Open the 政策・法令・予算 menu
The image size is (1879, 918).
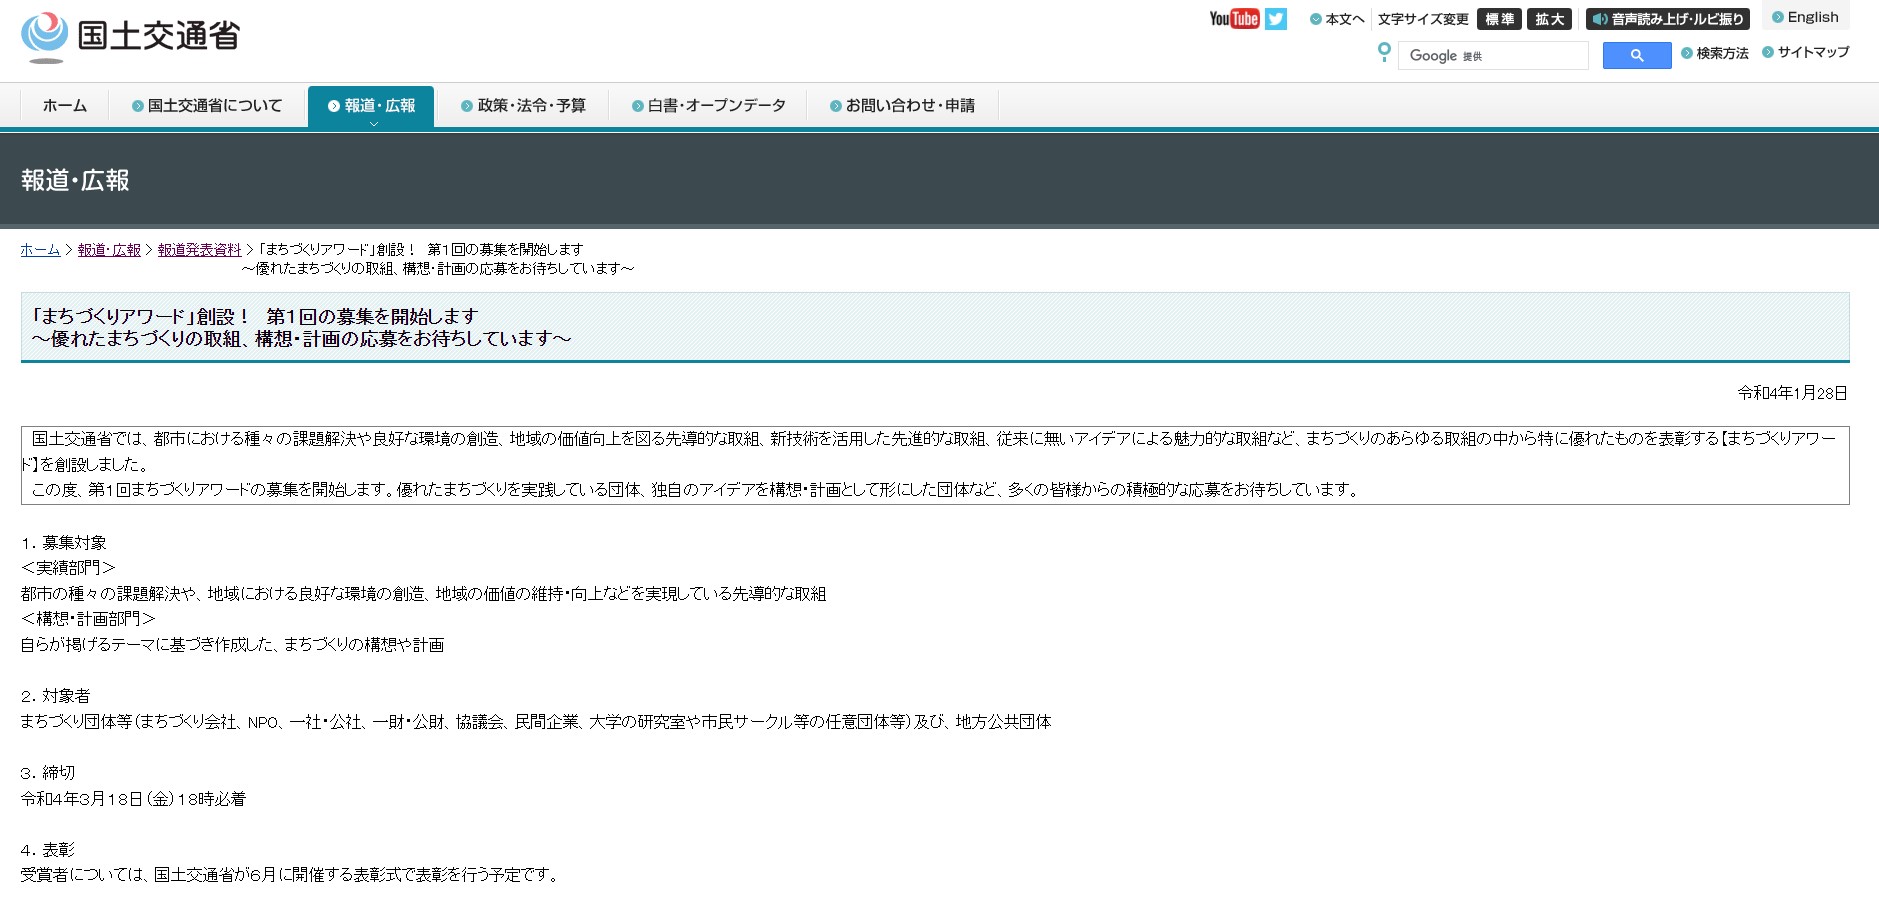point(523,106)
